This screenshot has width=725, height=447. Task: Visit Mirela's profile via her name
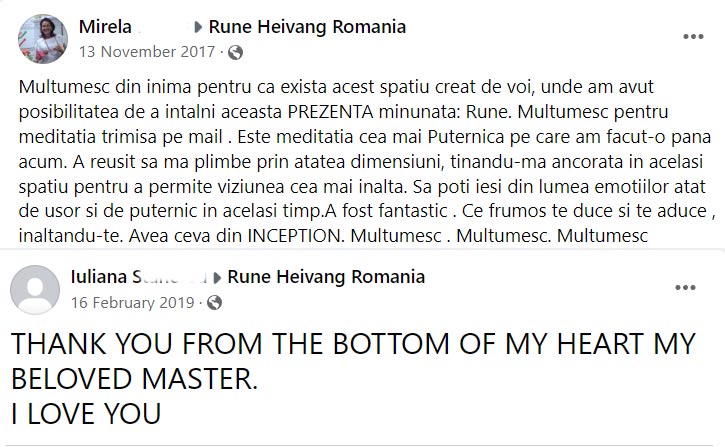pyautogui.click(x=103, y=27)
